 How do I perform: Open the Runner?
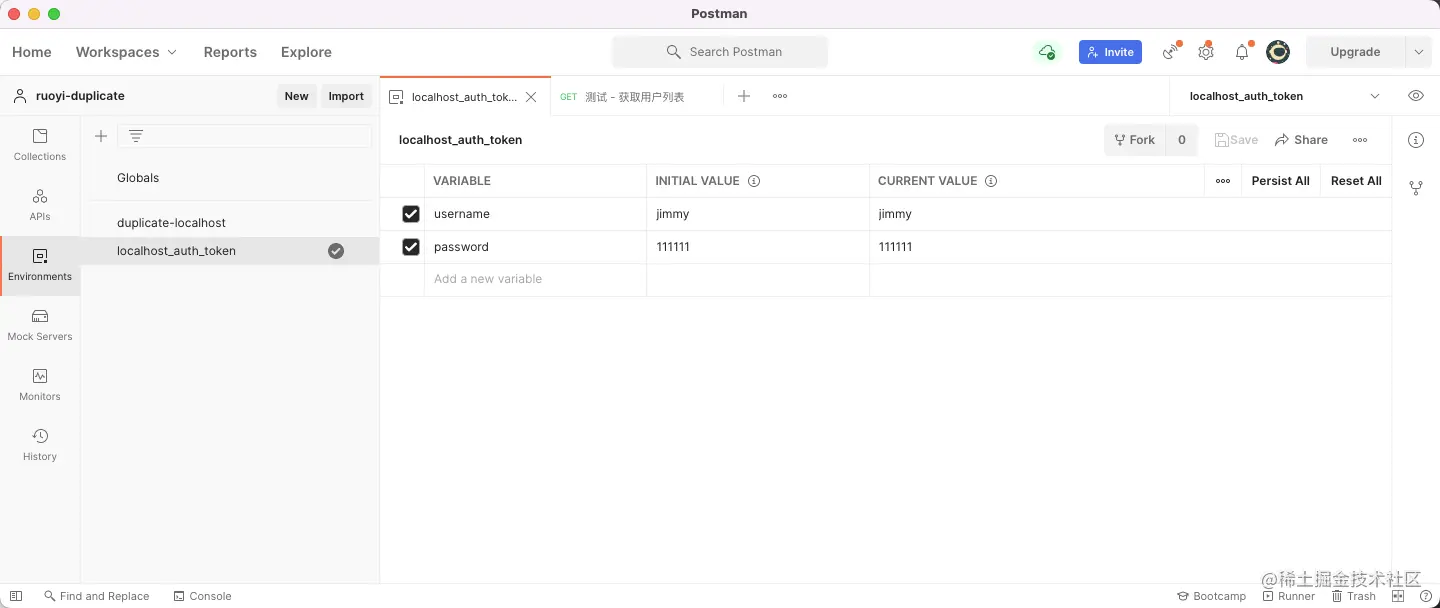click(1288, 596)
